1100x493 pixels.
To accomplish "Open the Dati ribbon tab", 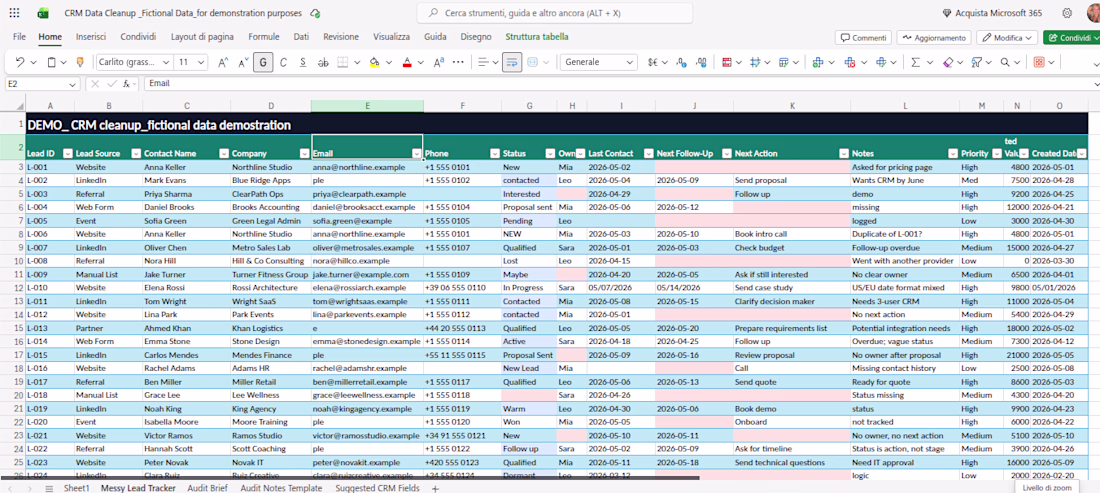I will click(301, 36).
